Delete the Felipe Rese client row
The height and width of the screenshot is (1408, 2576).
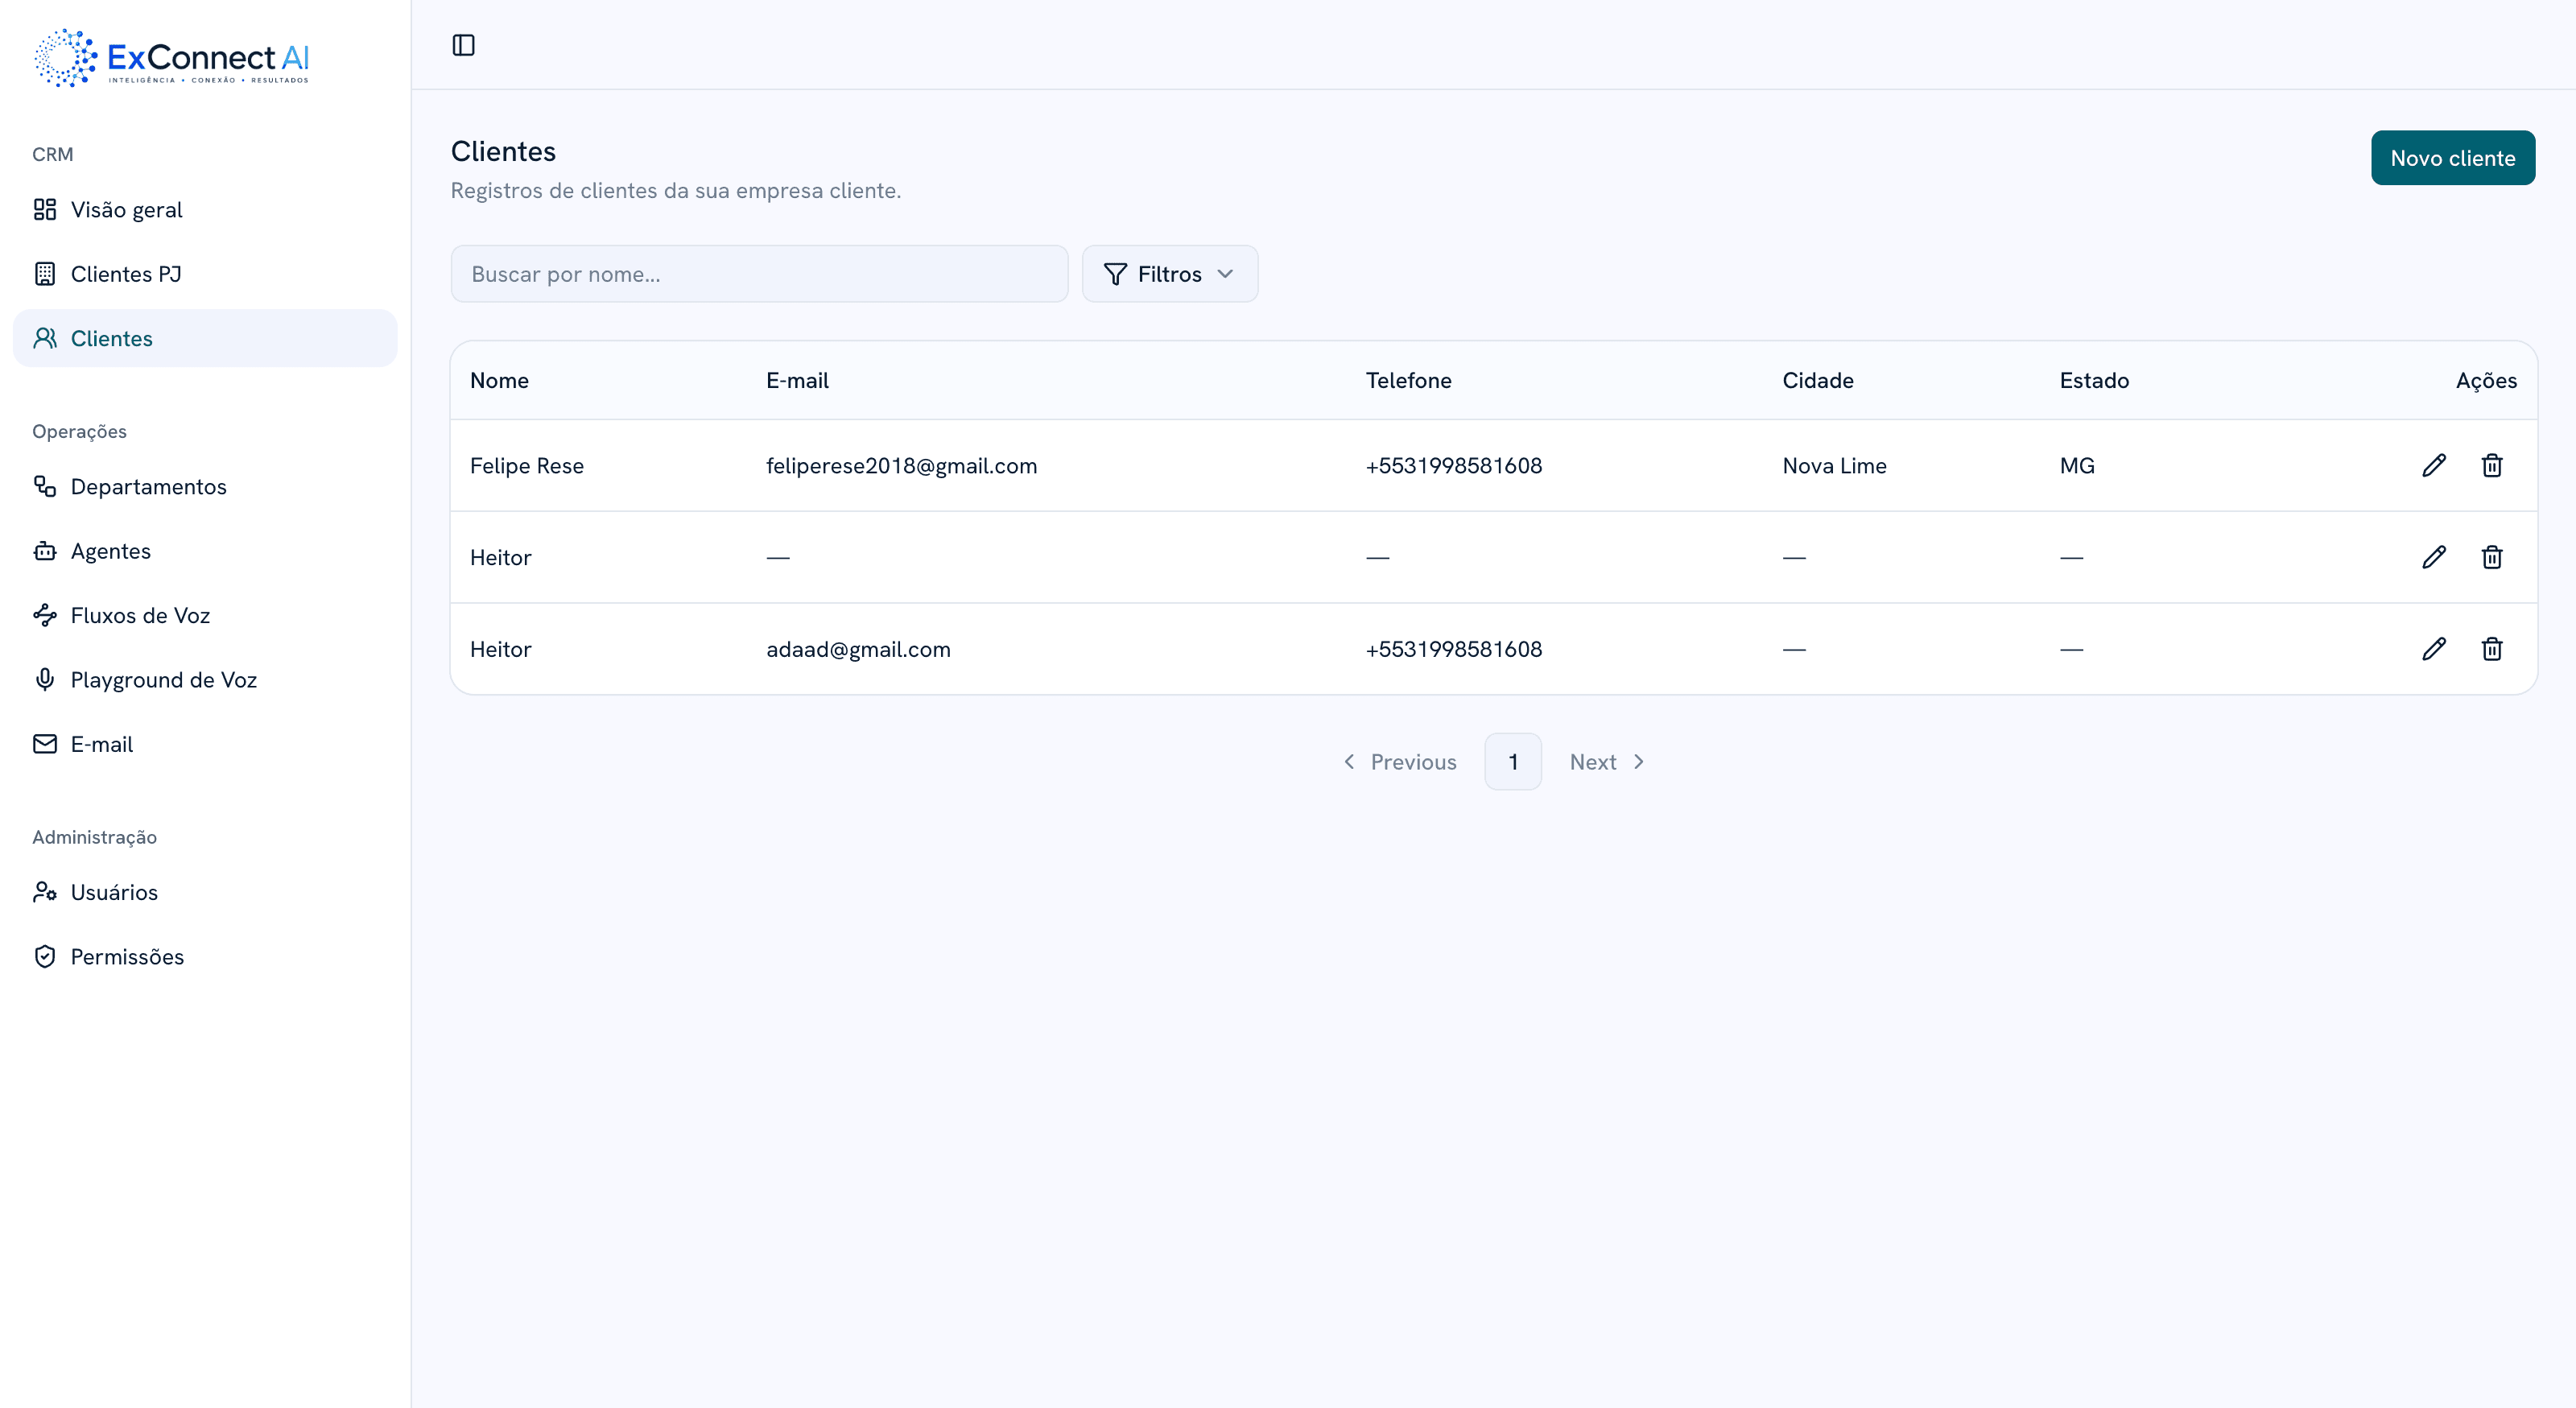[x=2492, y=465]
